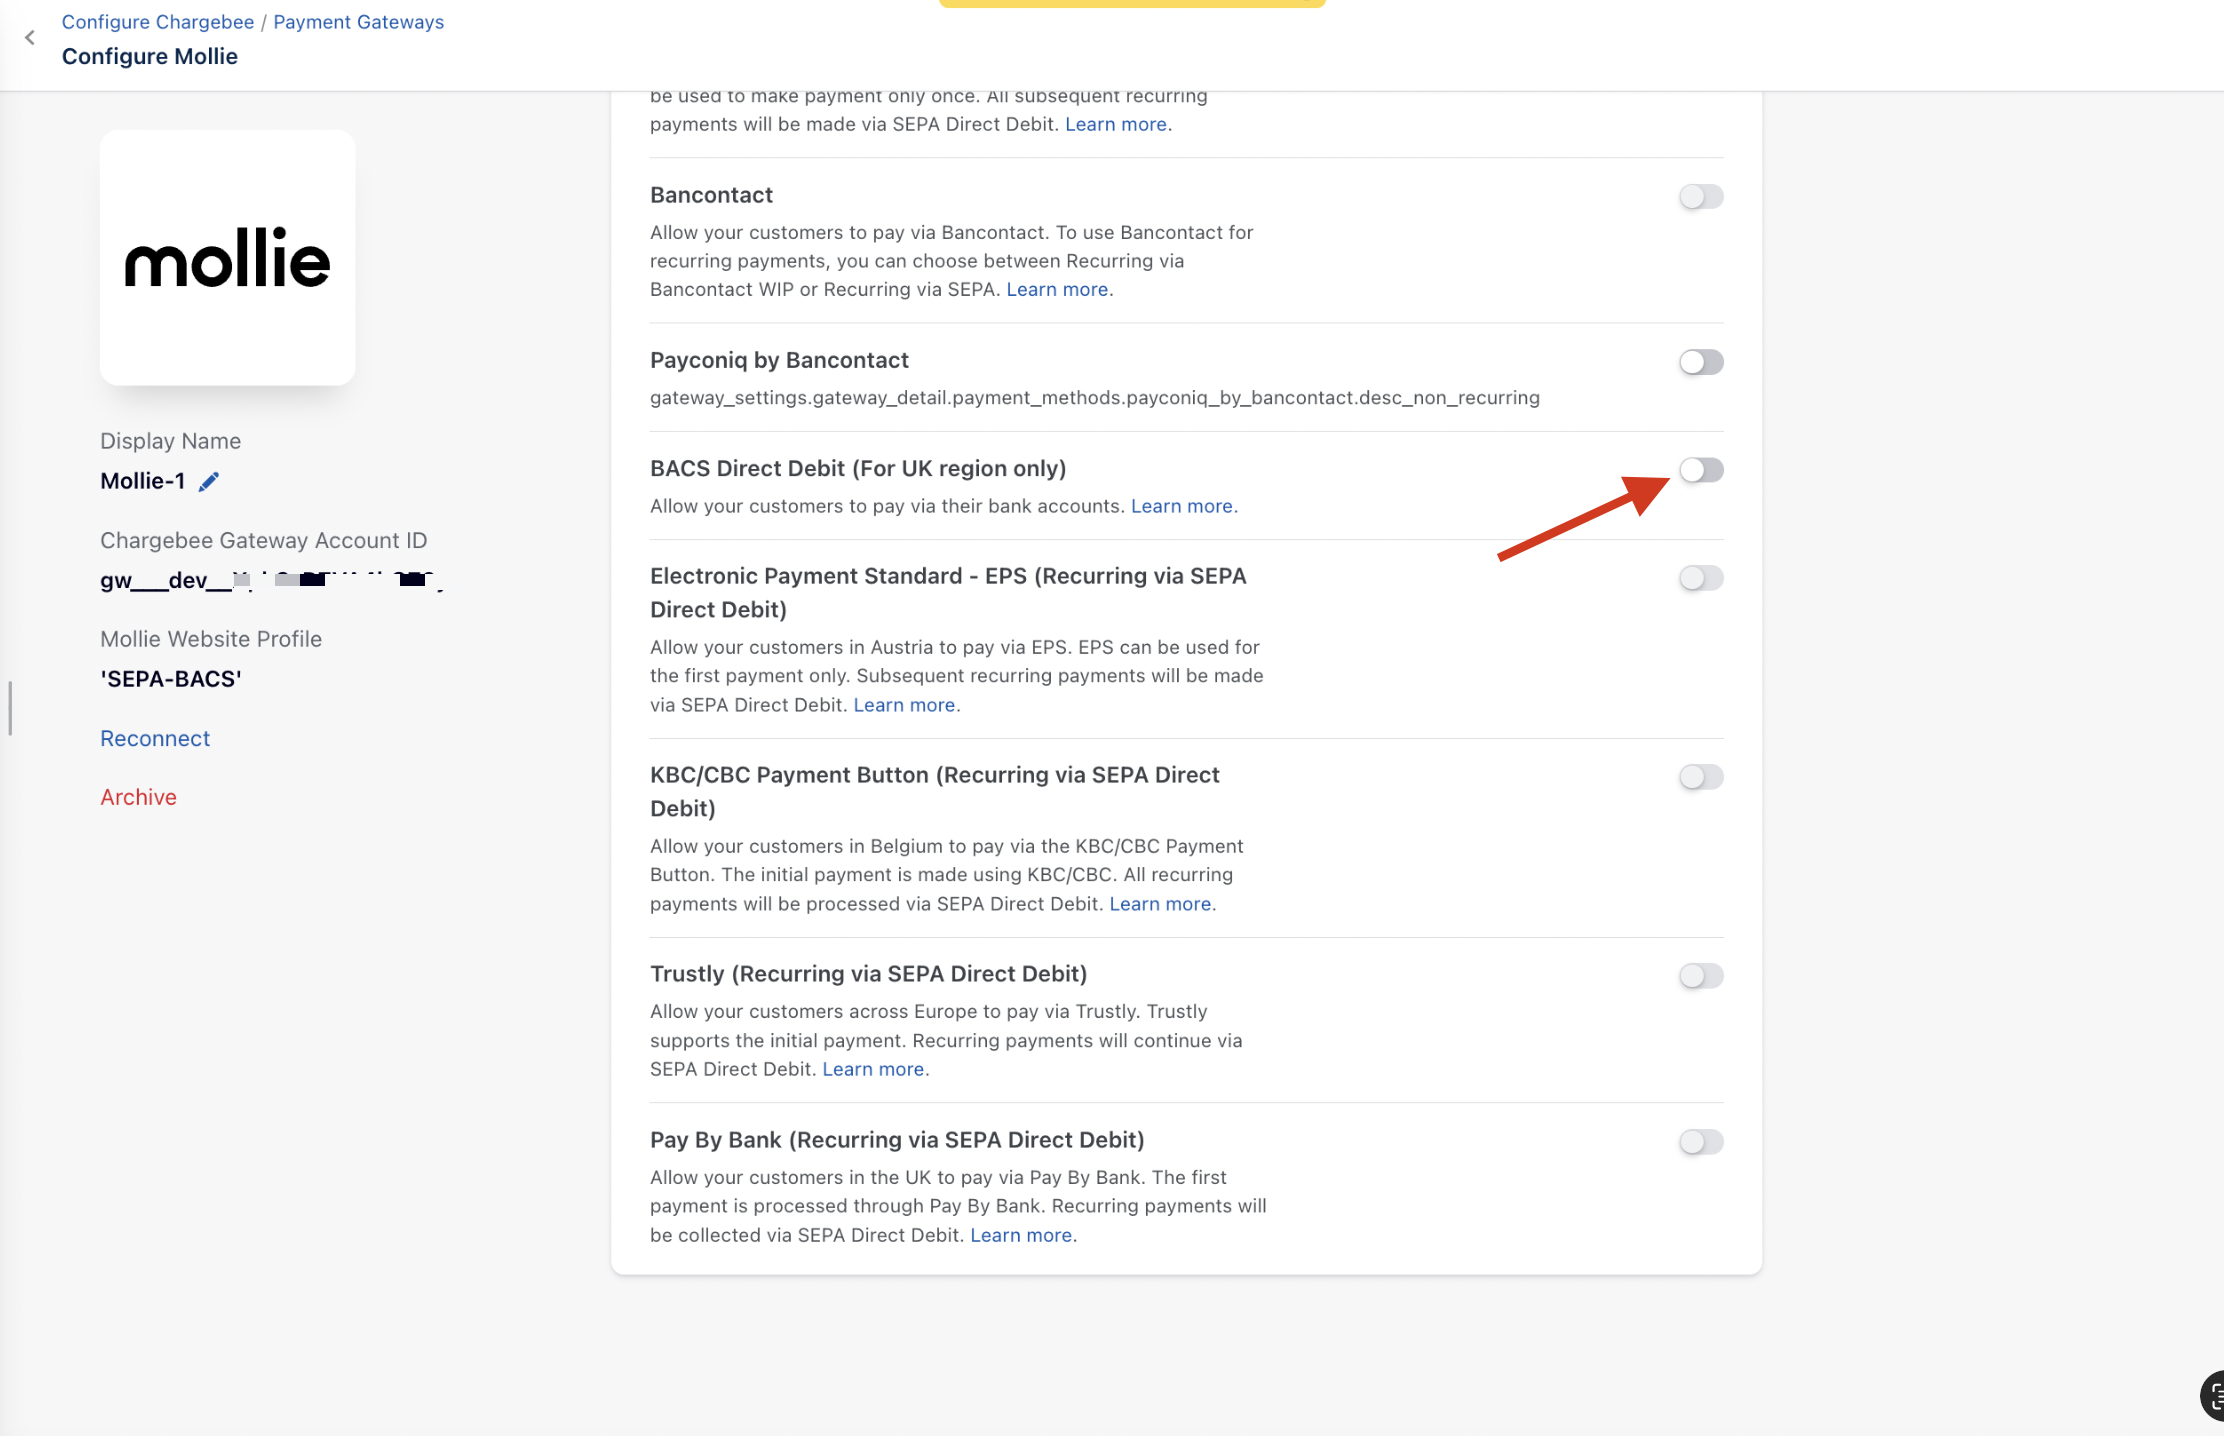The image size is (2224, 1436).
Task: Click Learn more under Pay By Bank
Action: [x=1021, y=1236]
